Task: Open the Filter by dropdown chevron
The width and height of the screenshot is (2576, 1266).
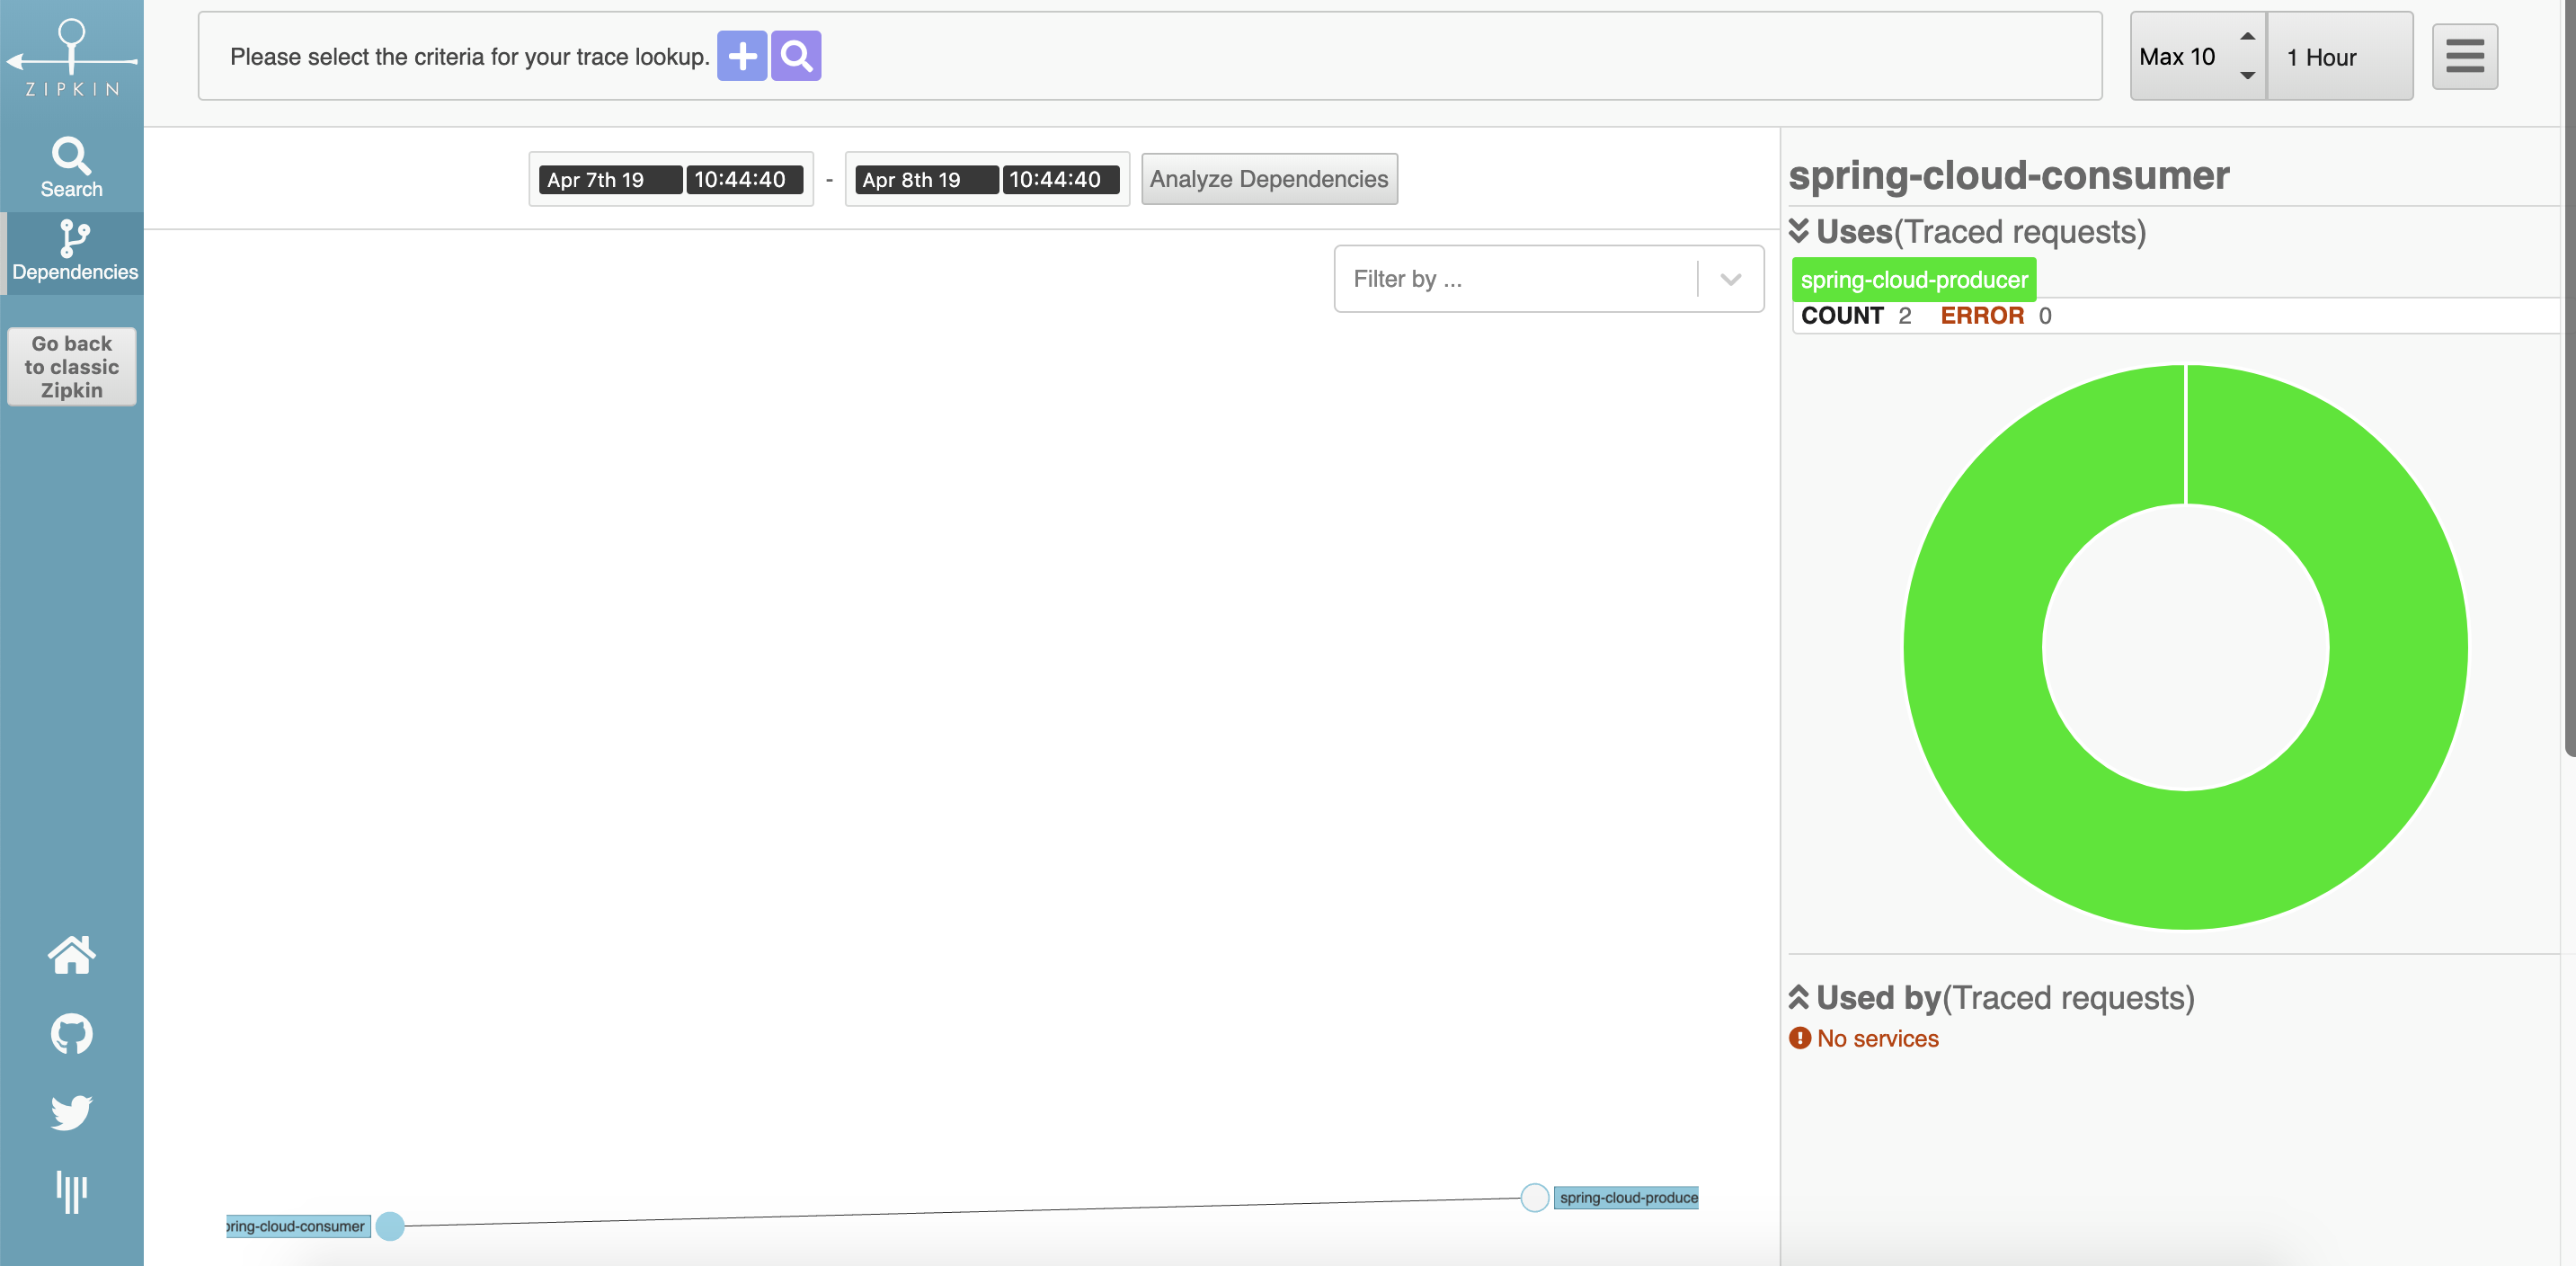Action: point(1731,279)
